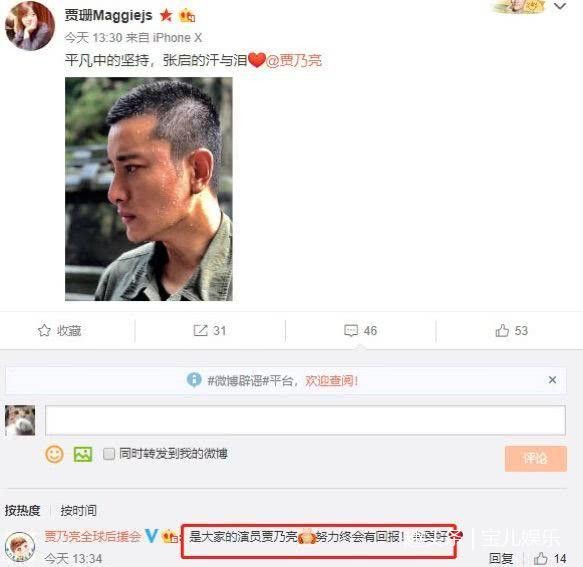Focus the comment text input box
583x567 pixels.
[x=305, y=421]
